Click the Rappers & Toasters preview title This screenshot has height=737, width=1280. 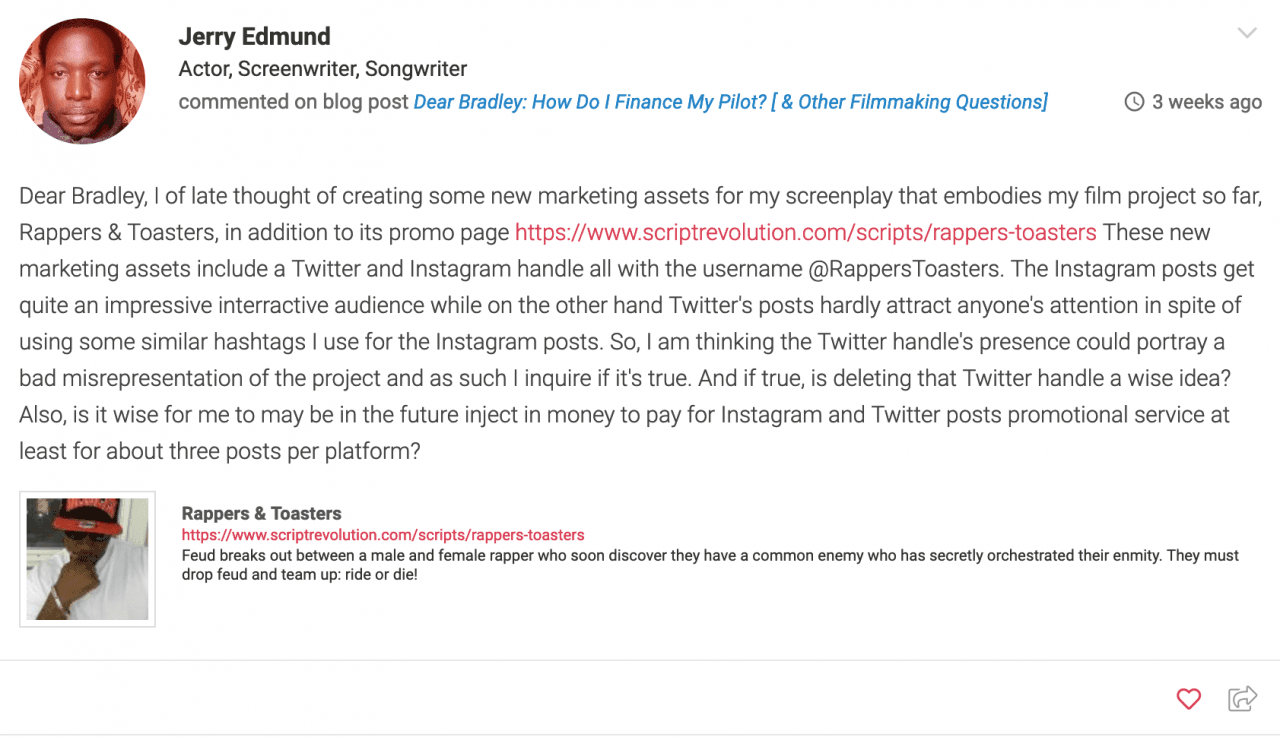(262, 514)
